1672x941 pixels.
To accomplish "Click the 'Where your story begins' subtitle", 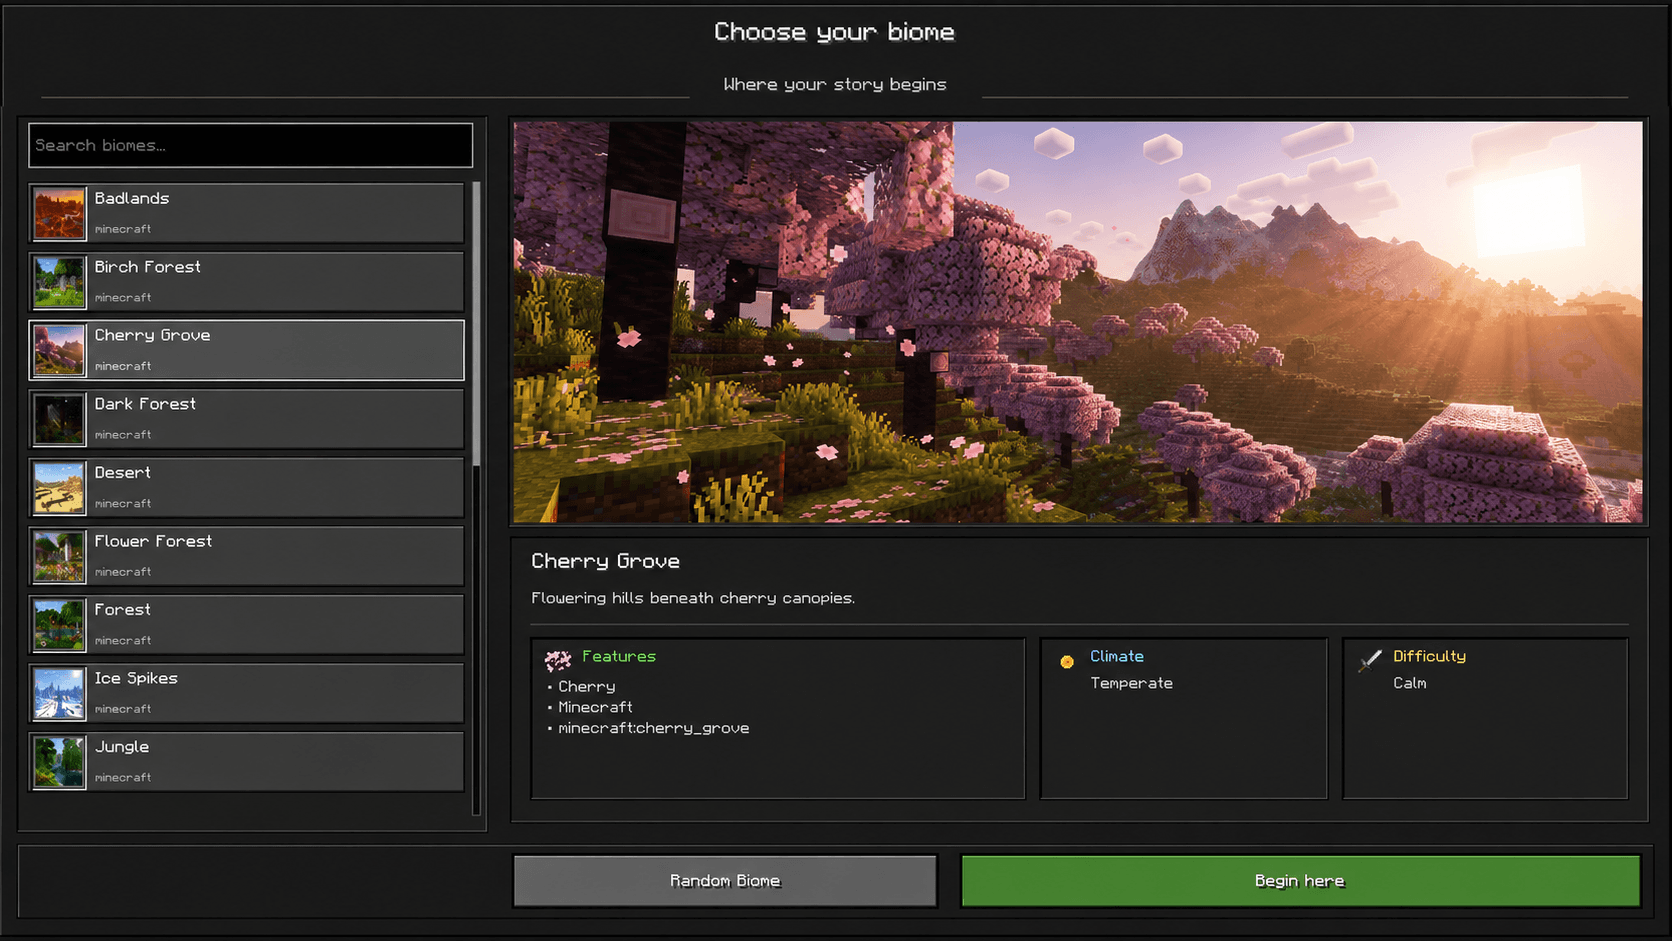I will point(835,85).
